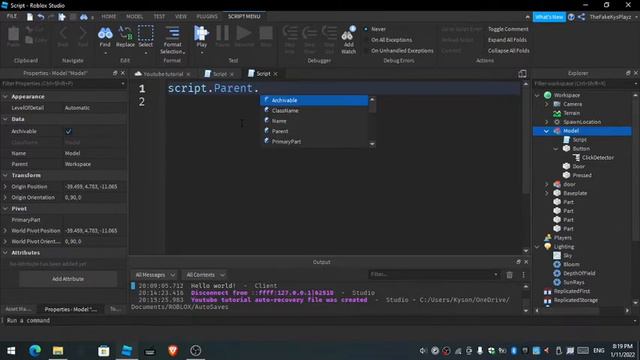Collapse the Data properties section
This screenshot has height=360, width=640.
click(5, 119)
